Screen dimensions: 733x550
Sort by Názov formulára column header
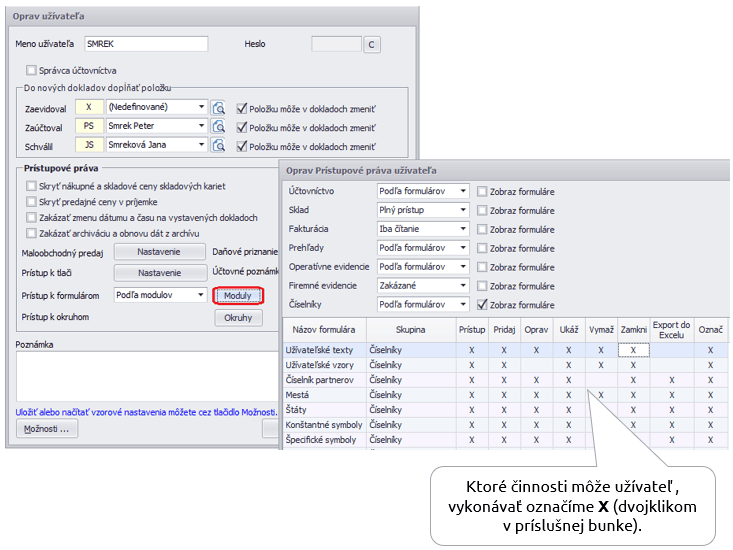click(x=324, y=329)
